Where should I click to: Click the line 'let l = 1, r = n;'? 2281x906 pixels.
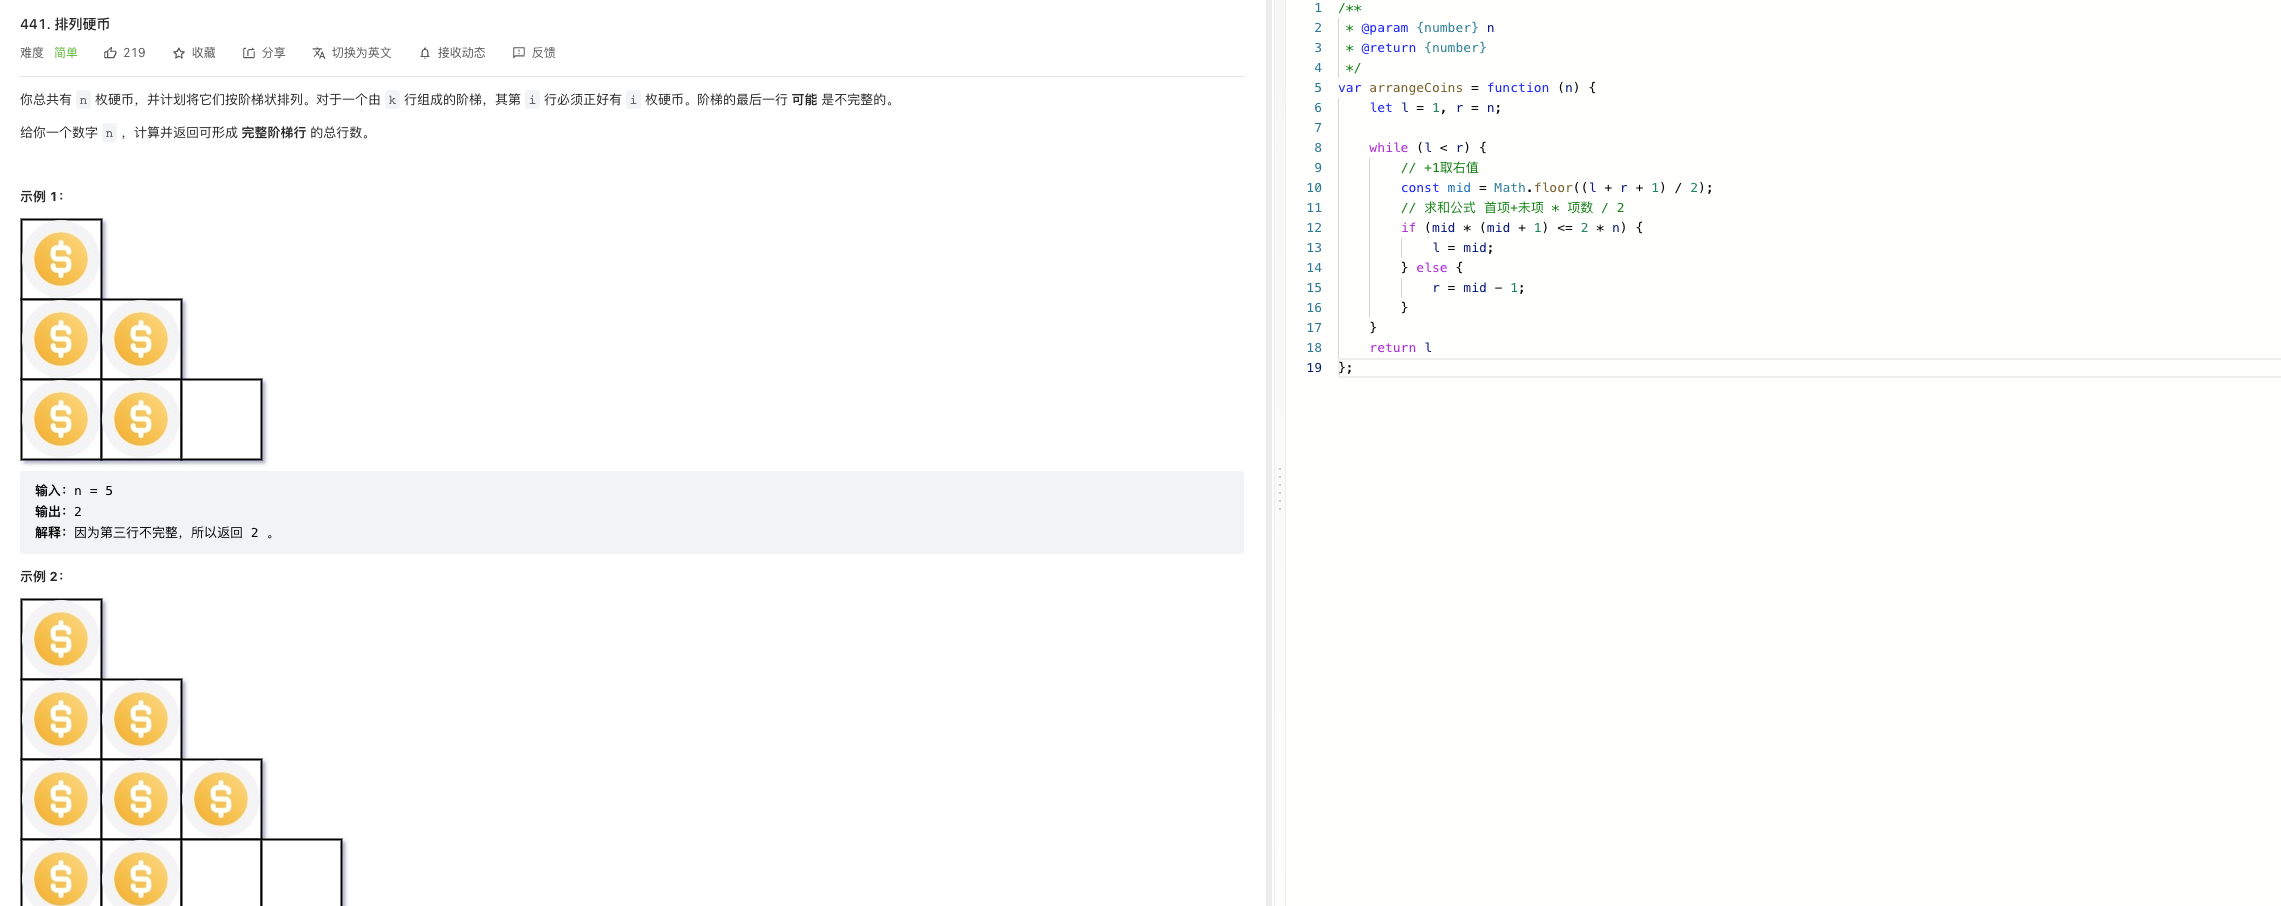[1435, 108]
